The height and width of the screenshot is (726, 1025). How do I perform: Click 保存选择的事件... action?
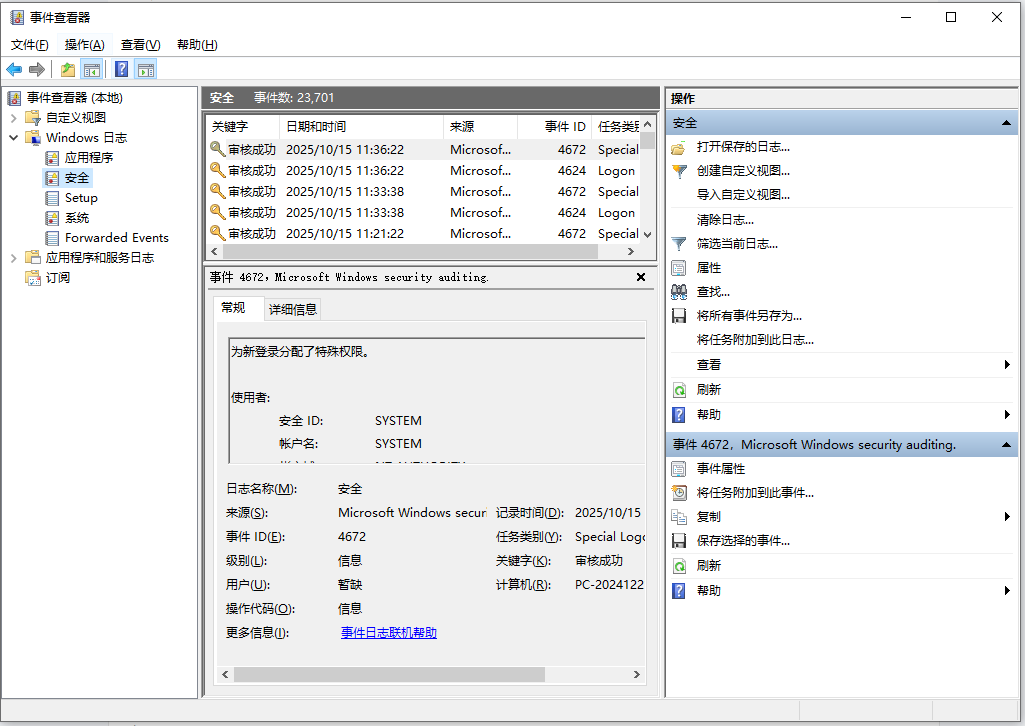[743, 541]
